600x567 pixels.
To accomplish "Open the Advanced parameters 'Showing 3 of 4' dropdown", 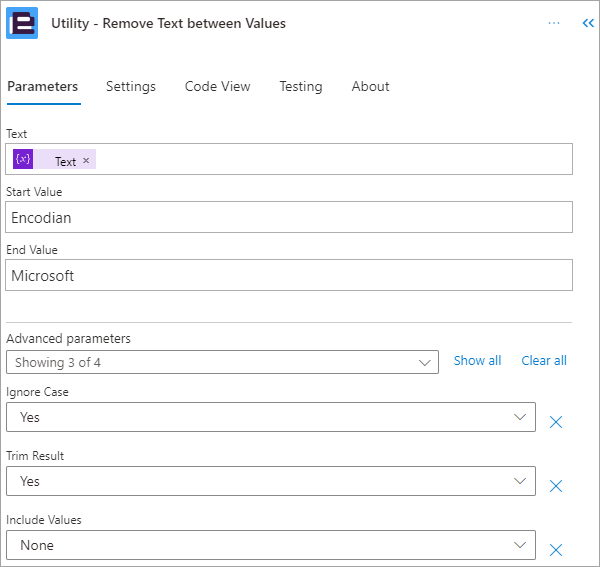I will pos(222,362).
